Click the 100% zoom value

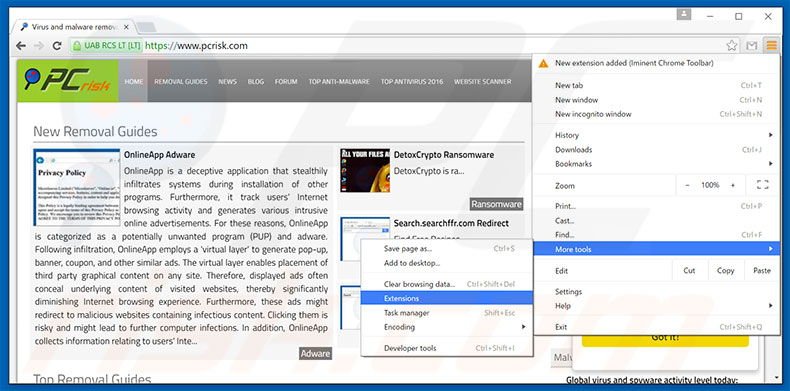(710, 185)
